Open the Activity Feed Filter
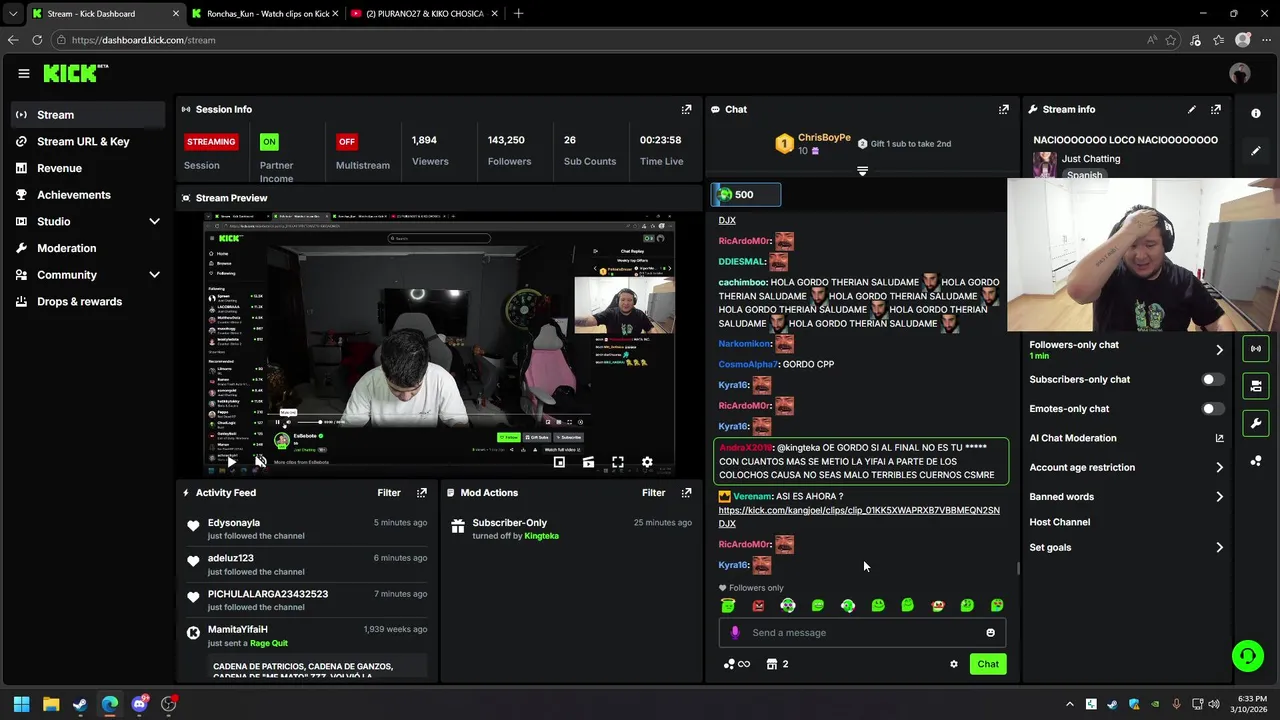 tap(389, 492)
